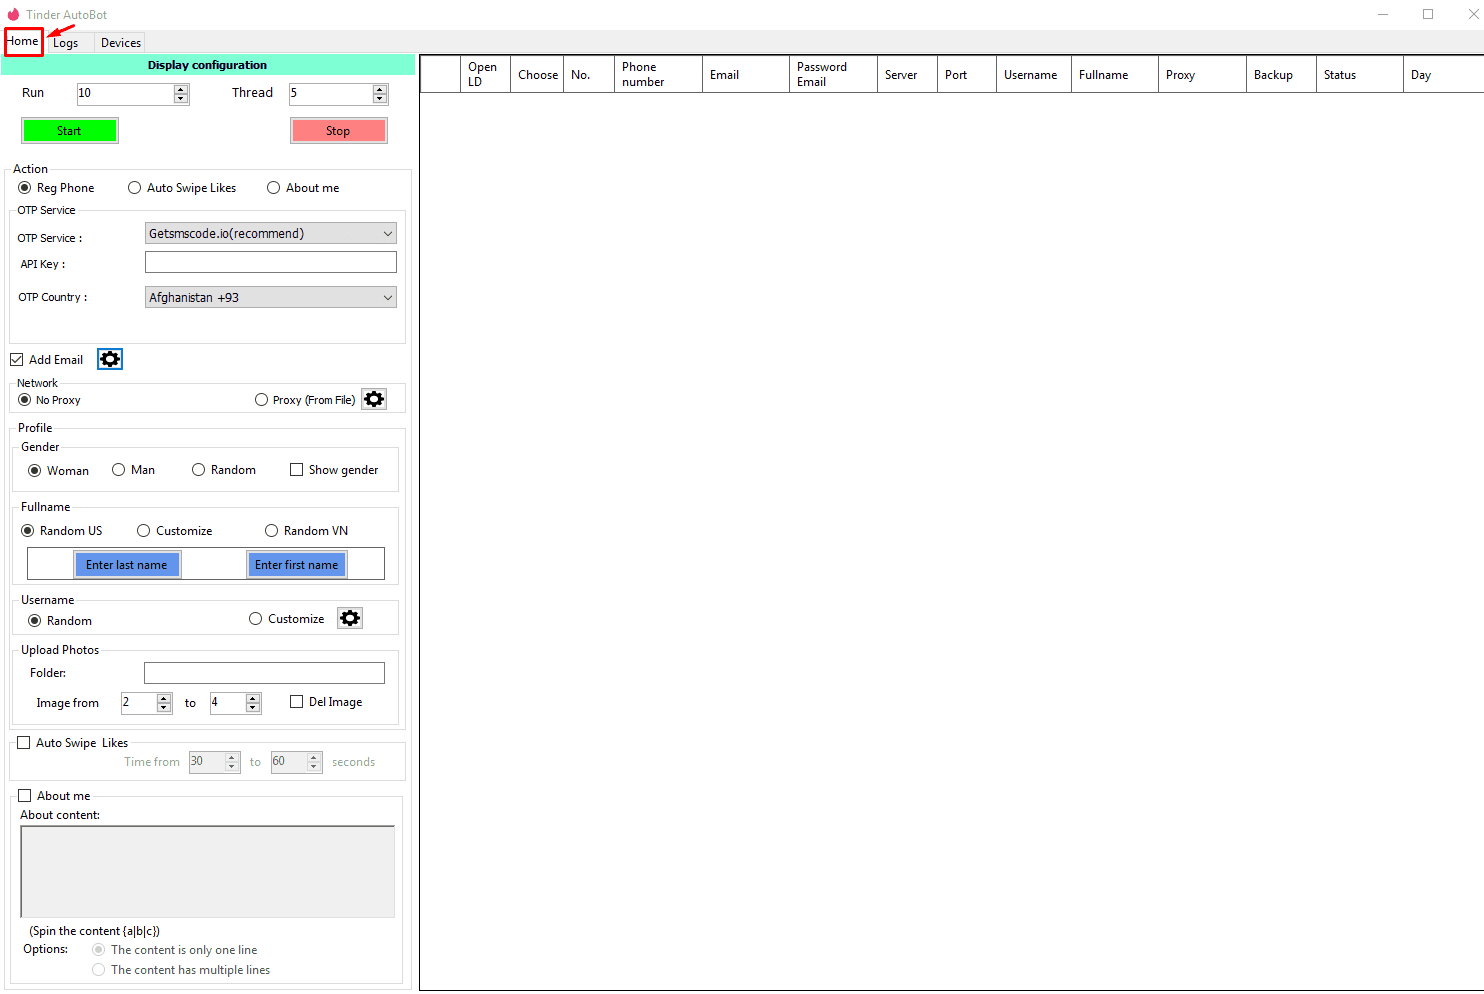Open the OTP Service dropdown

click(271, 233)
